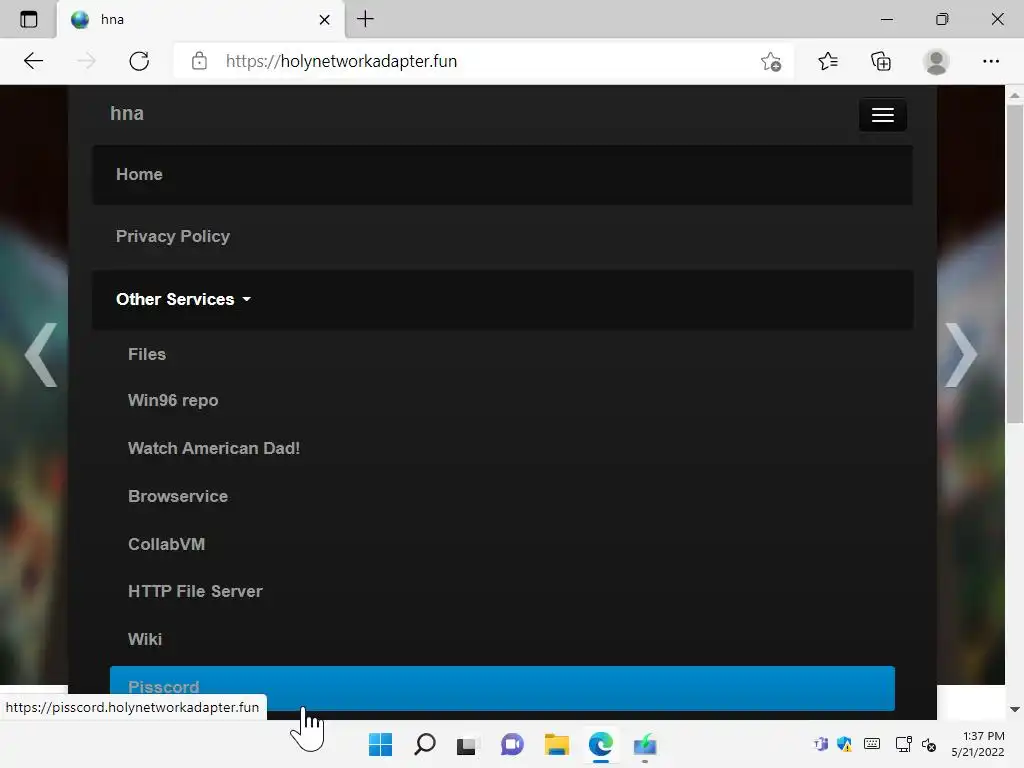This screenshot has width=1024, height=768.
Task: Open File Explorer from taskbar
Action: [556, 744]
